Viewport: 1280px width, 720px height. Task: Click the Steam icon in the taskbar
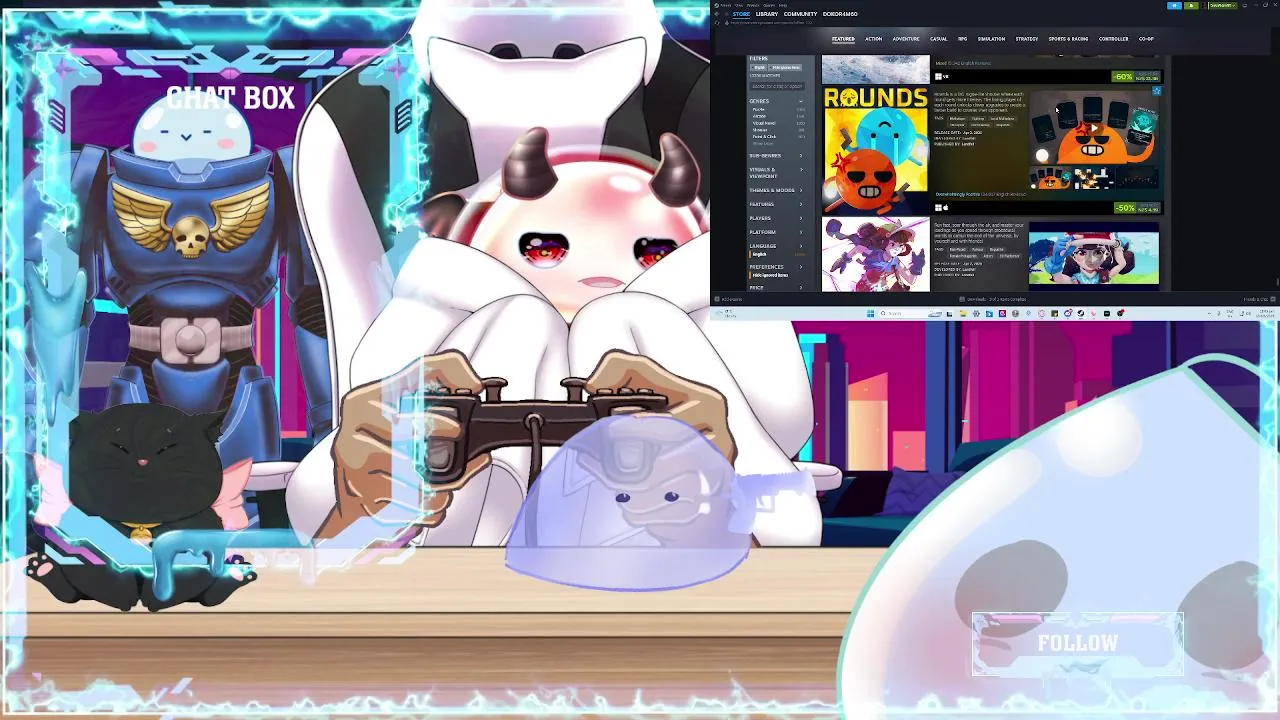1080,314
